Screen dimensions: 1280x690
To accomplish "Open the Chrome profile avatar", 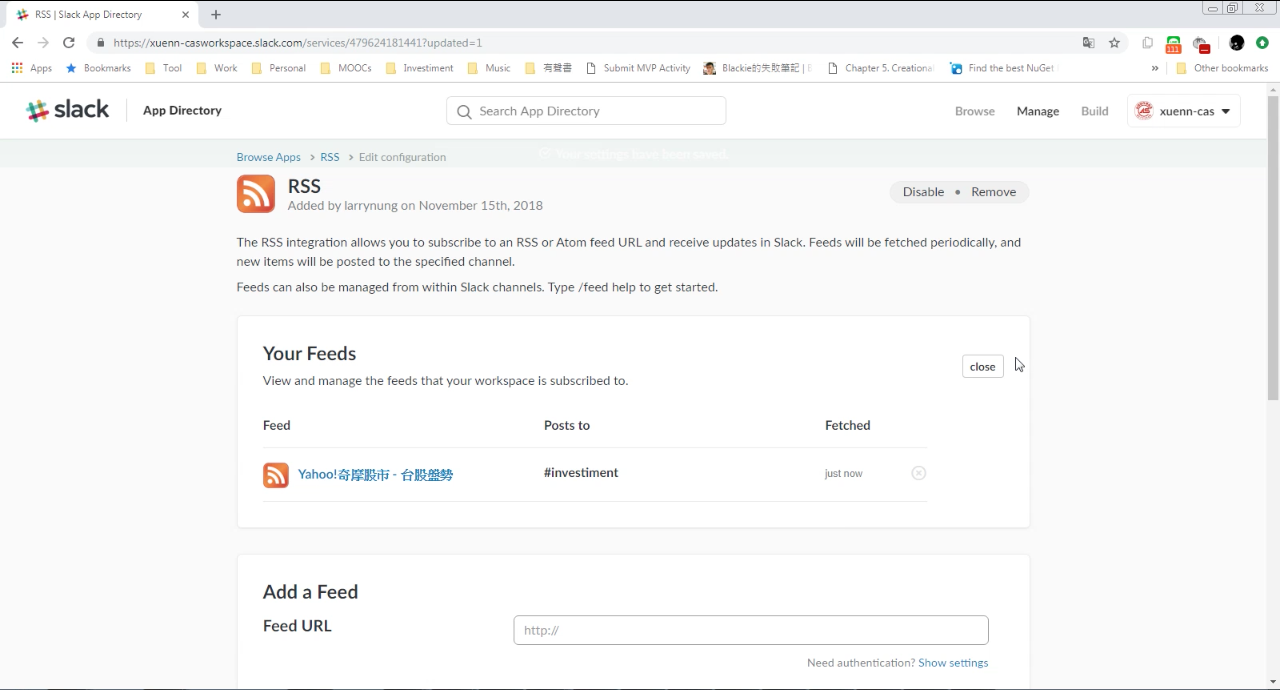I will point(1237,43).
